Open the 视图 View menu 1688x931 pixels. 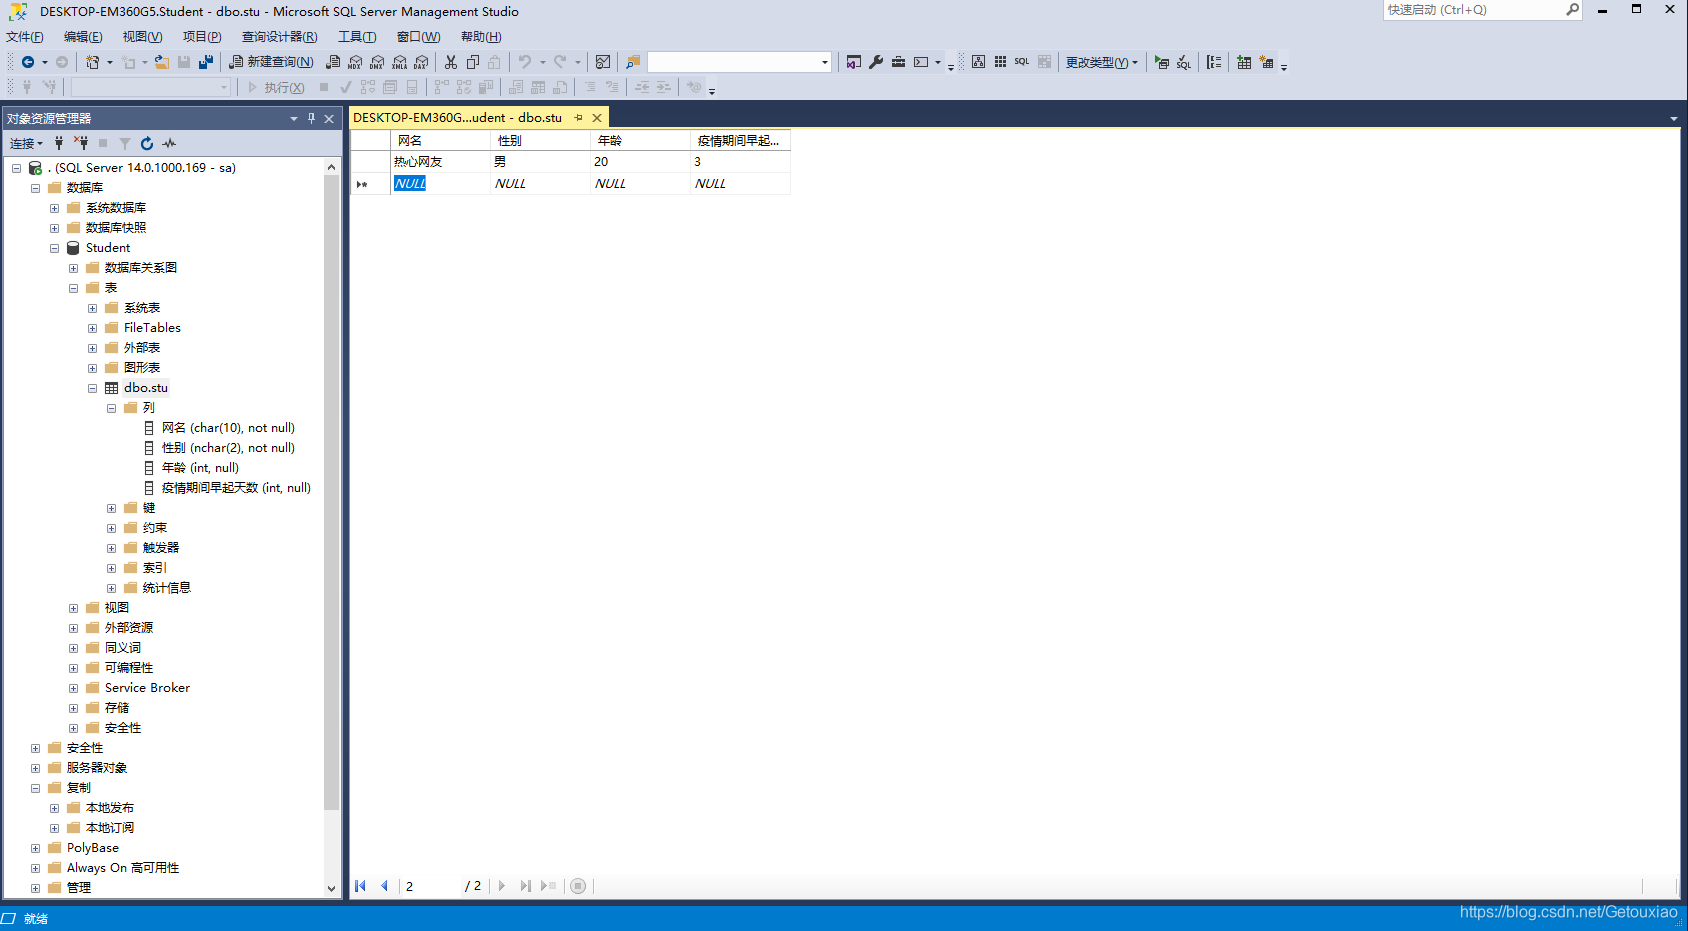coord(142,37)
